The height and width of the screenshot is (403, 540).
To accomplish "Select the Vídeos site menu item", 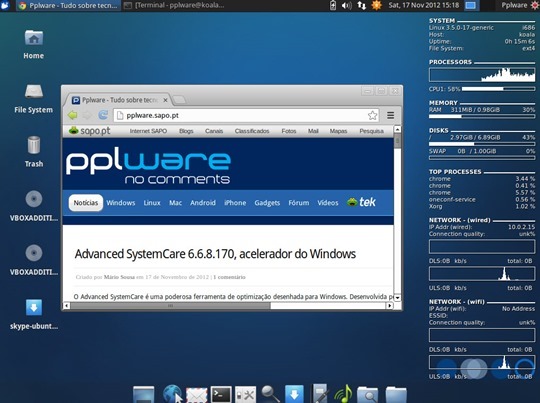I will click(328, 203).
